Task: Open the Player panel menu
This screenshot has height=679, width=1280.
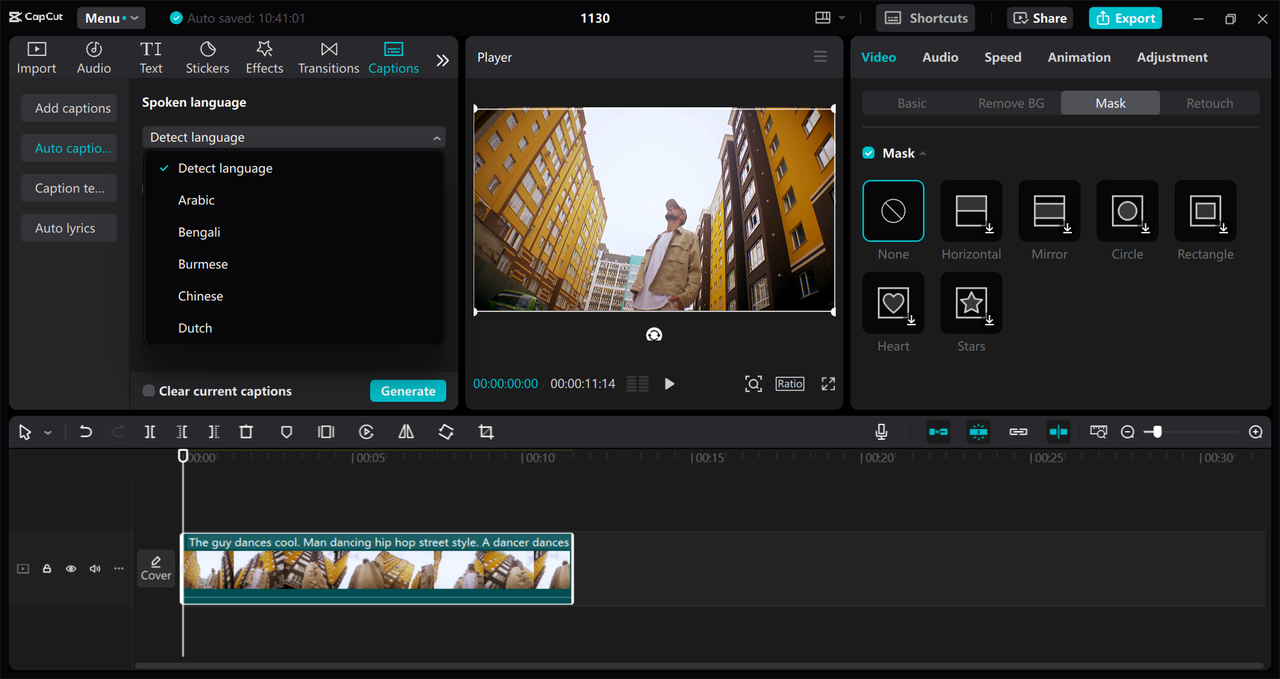Action: point(820,57)
